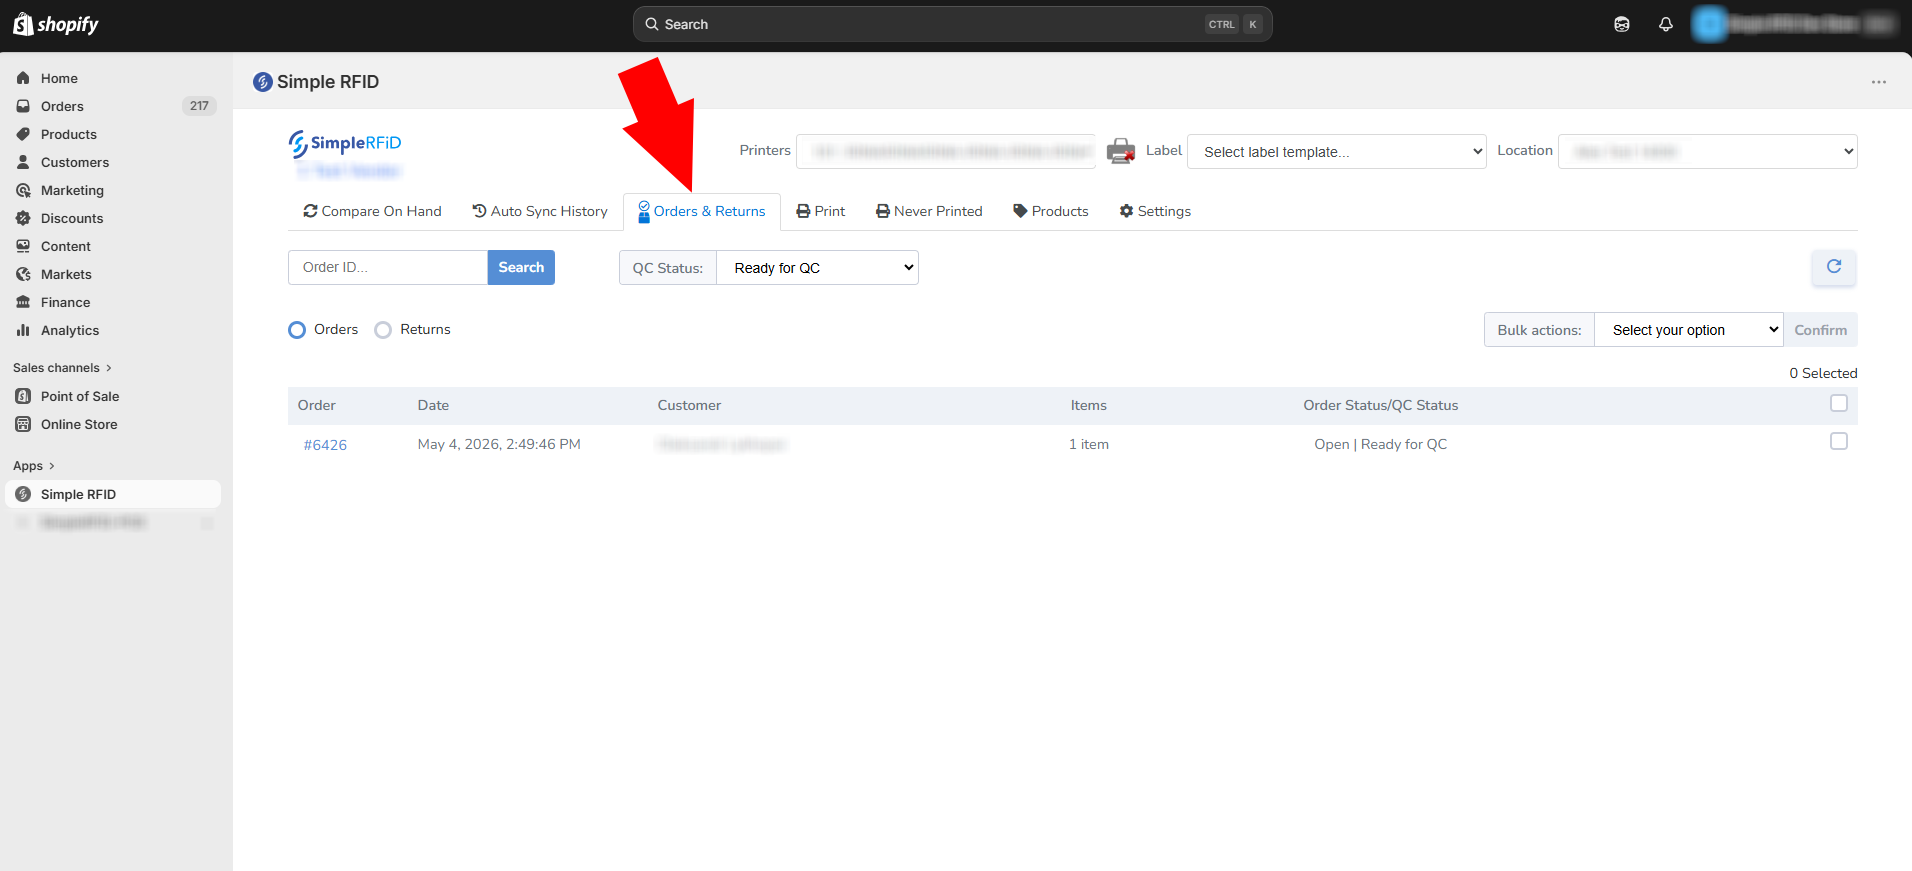This screenshot has width=1912, height=871.
Task: Expand the Sales channels section
Action: click(62, 368)
